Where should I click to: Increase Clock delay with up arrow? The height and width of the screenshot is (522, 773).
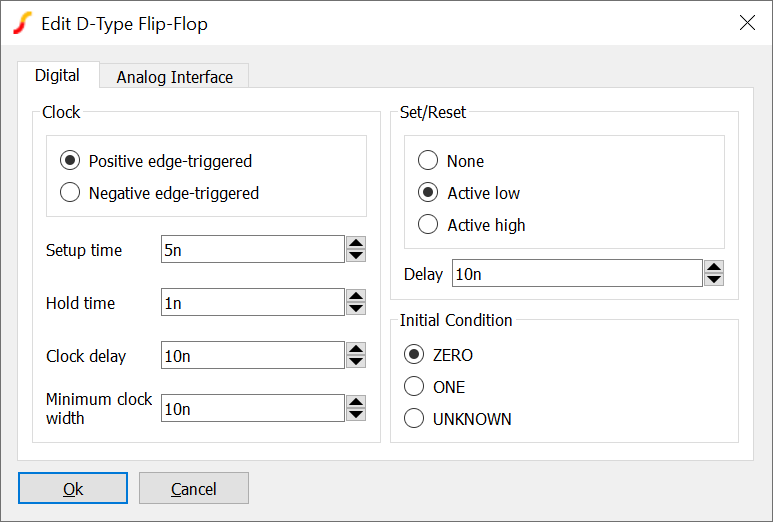pos(356,349)
